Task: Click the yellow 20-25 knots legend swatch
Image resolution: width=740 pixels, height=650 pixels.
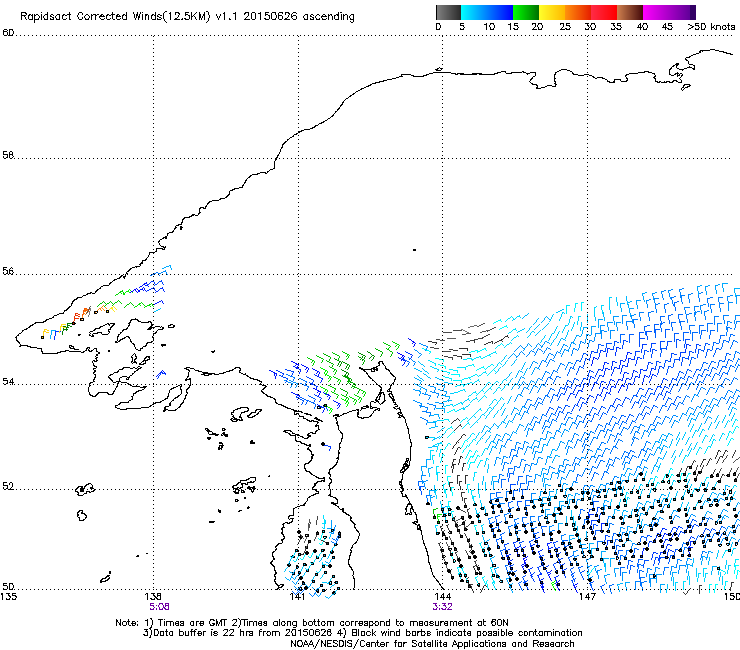Action: click(552, 12)
